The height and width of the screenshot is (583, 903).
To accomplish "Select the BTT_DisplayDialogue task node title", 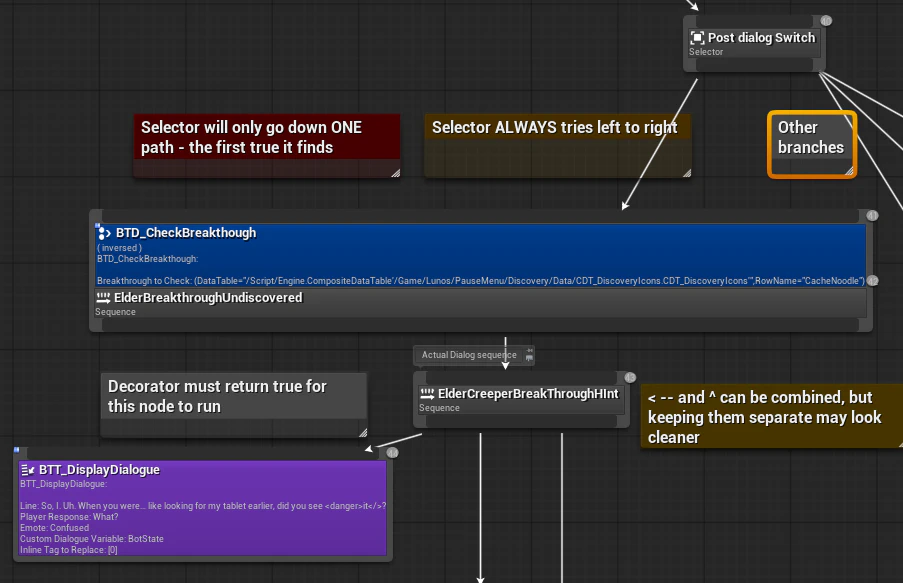I will click(99, 470).
